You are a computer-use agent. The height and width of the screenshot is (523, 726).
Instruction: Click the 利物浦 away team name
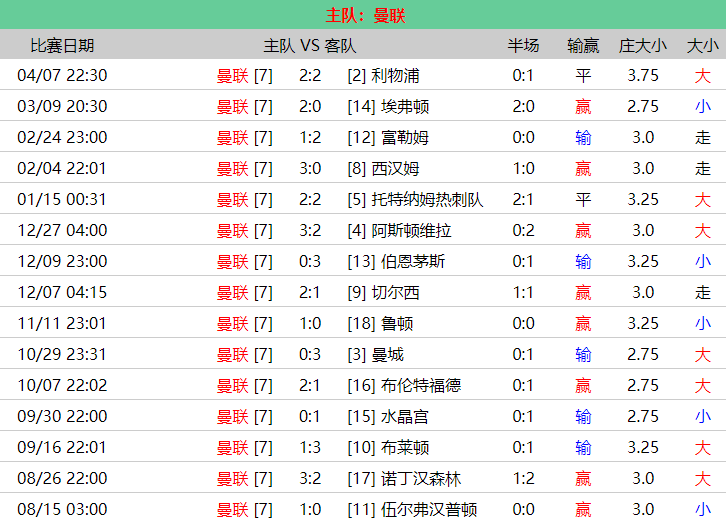(x=395, y=76)
